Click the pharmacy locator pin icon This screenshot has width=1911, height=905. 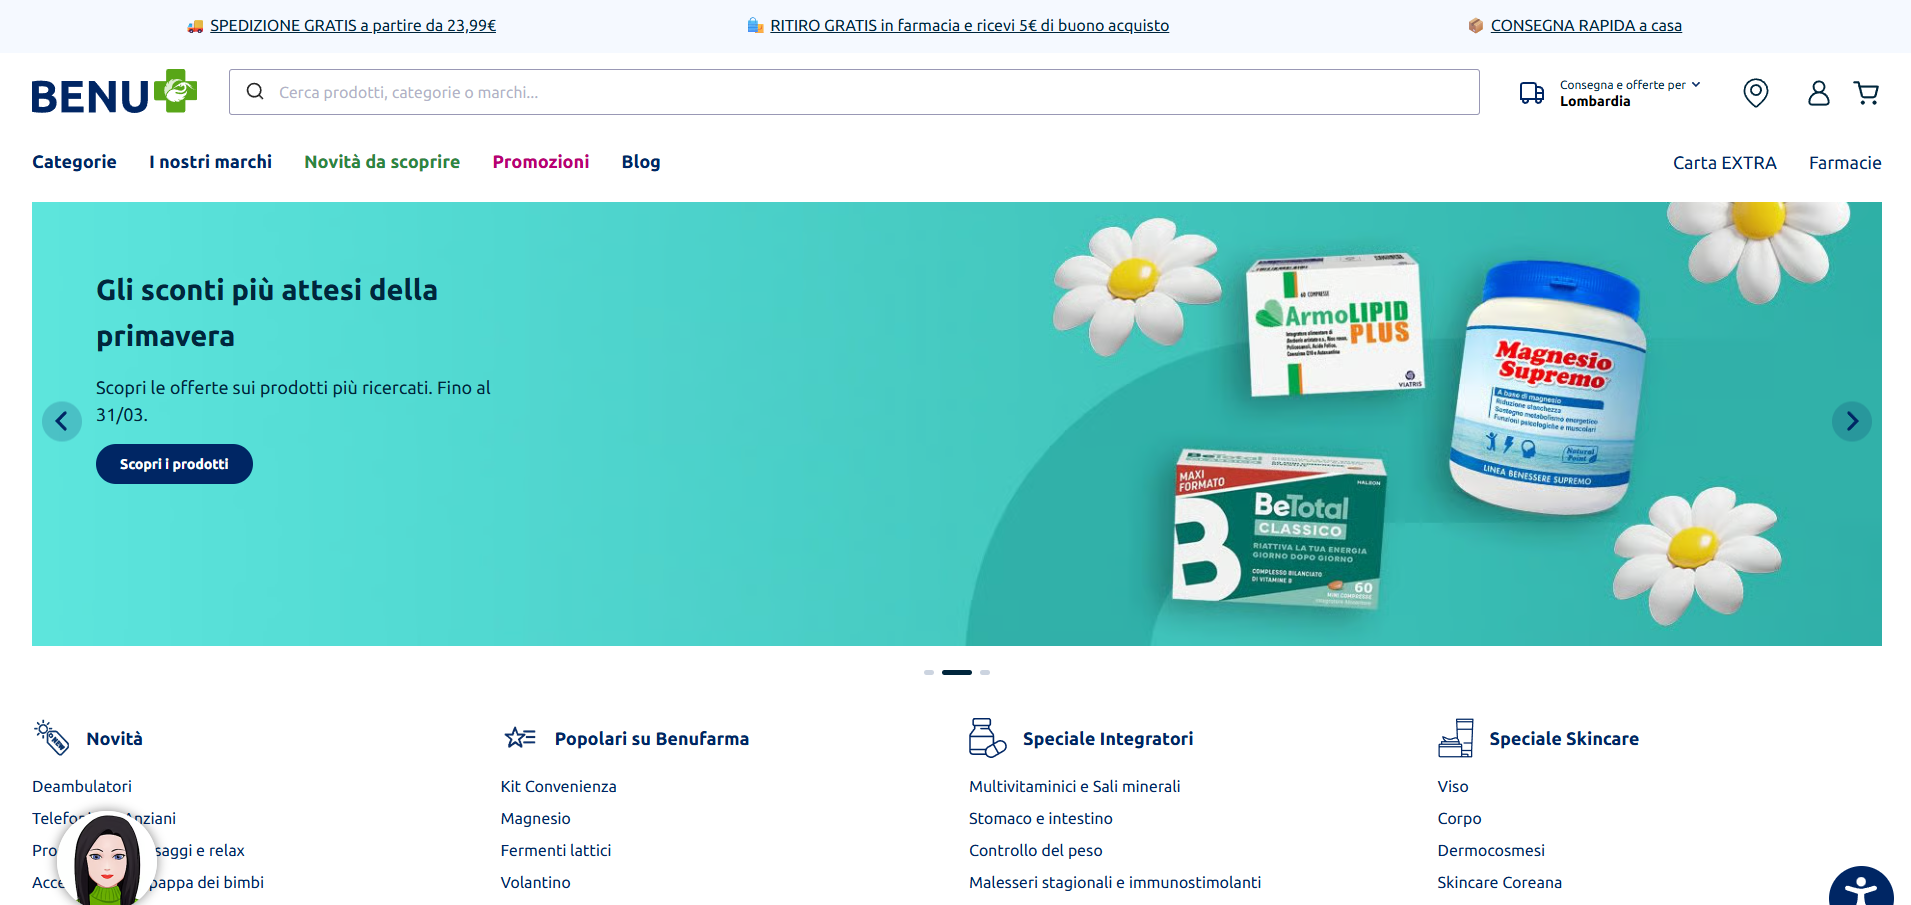click(1755, 93)
